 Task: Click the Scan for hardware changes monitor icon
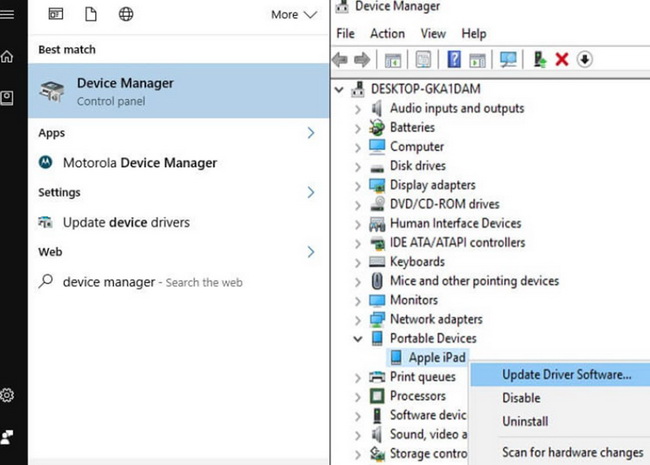(x=507, y=59)
